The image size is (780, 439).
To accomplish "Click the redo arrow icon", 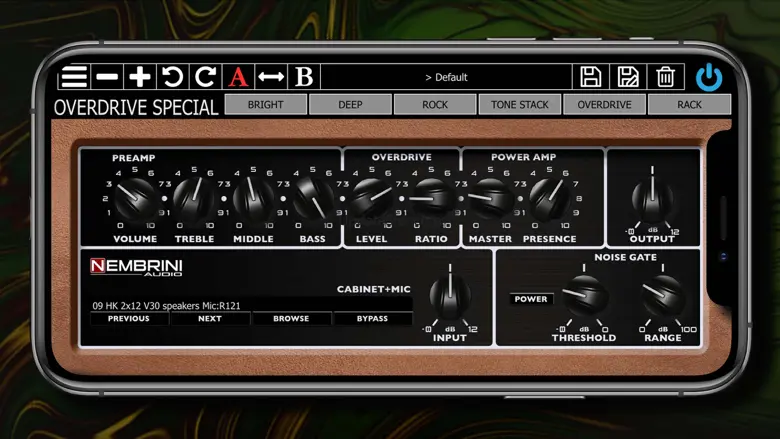I will 205,77.
